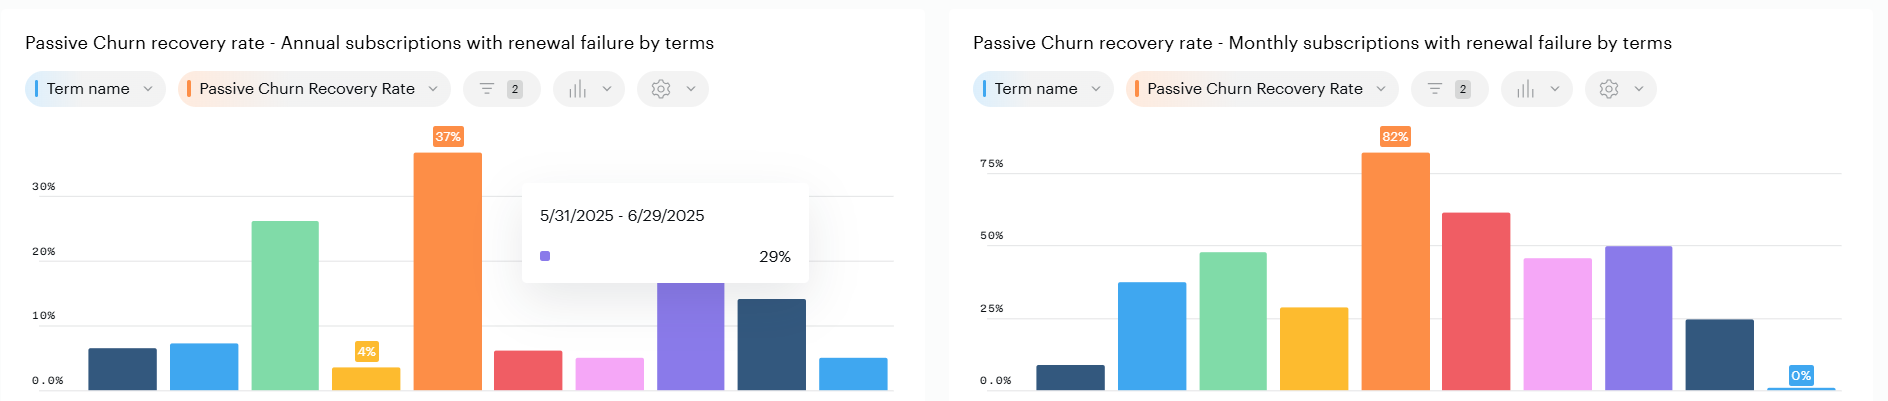Click the yellow 4% data label
Image resolution: width=1888 pixels, height=401 pixels.
(x=367, y=352)
